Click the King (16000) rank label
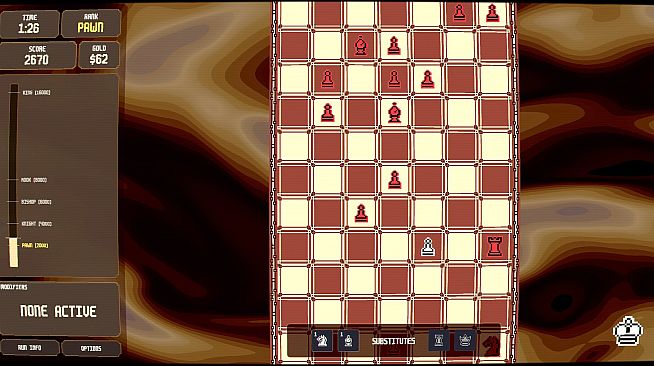The width and height of the screenshot is (654, 366). 36,93
